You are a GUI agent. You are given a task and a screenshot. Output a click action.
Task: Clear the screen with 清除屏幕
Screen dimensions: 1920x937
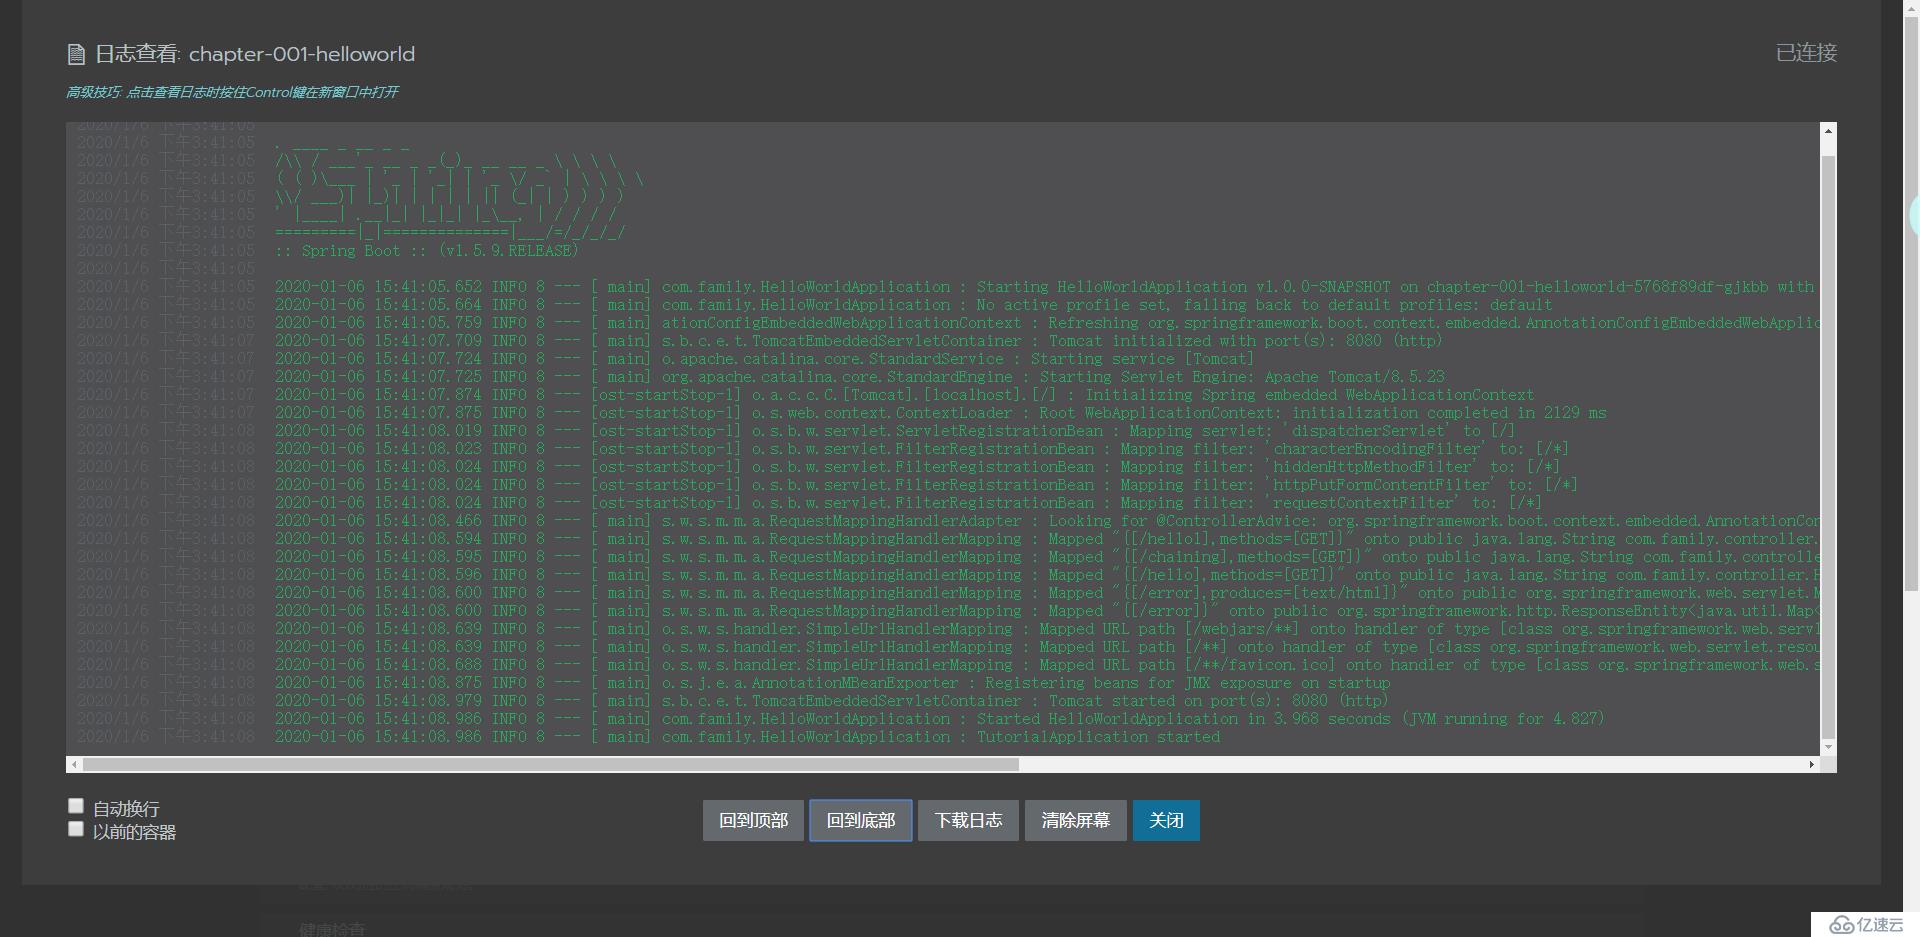click(x=1075, y=820)
